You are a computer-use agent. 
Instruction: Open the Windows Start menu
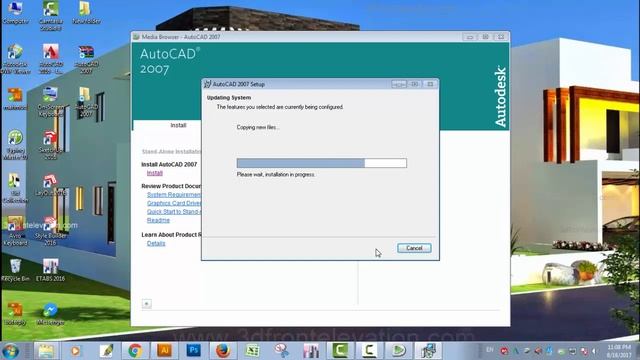point(10,351)
